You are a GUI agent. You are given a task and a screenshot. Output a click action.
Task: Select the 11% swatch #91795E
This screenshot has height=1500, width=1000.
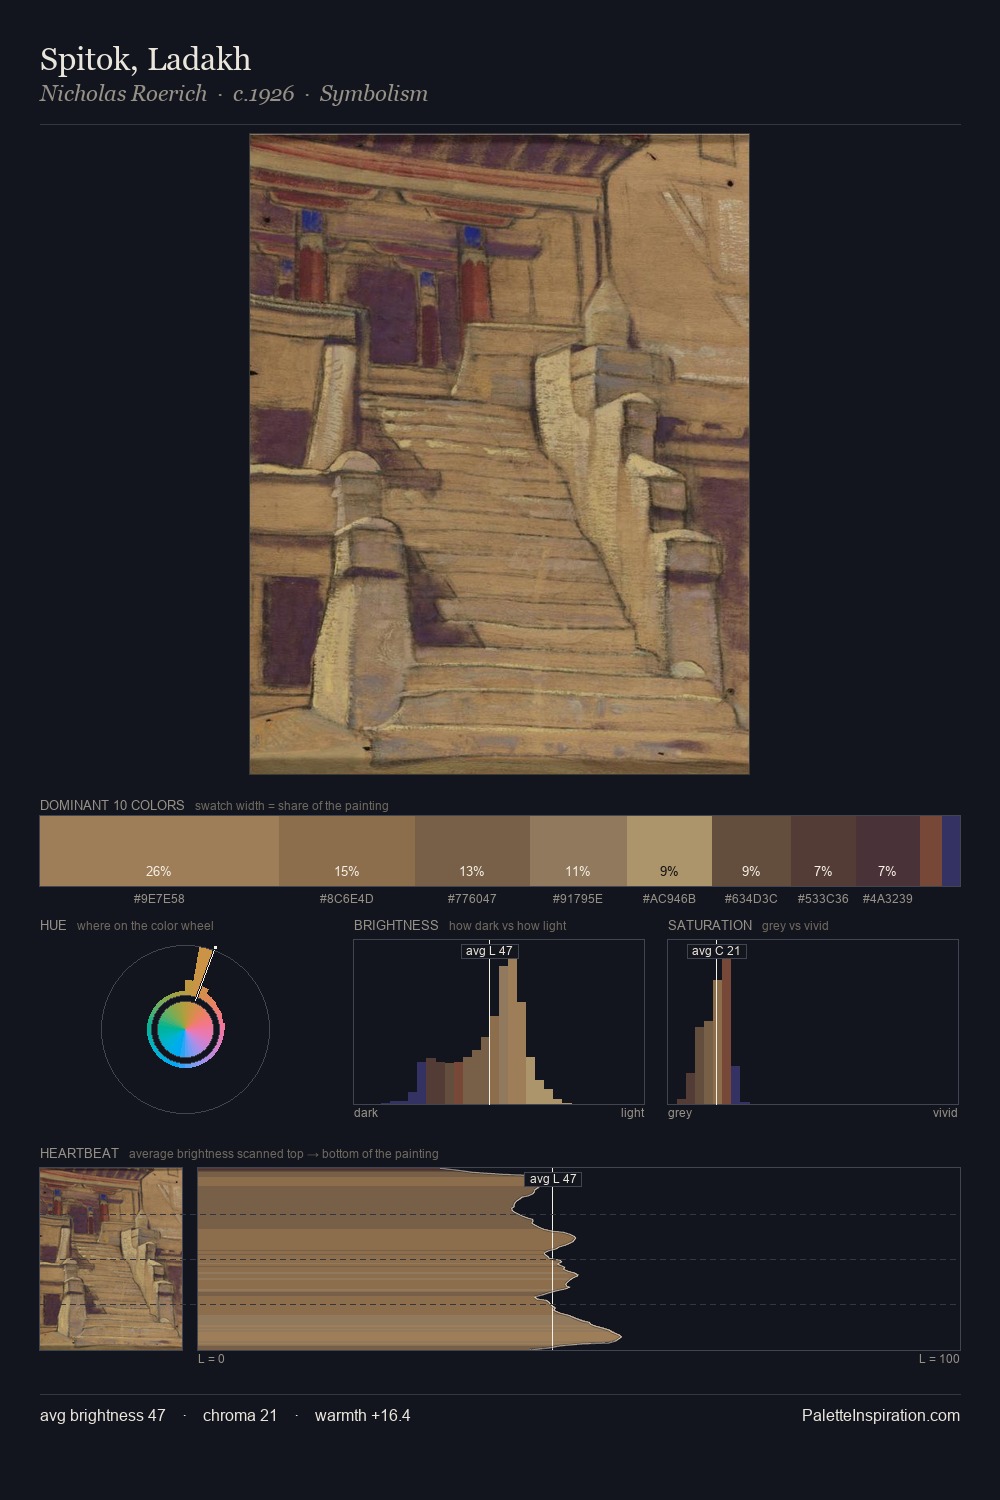point(578,851)
